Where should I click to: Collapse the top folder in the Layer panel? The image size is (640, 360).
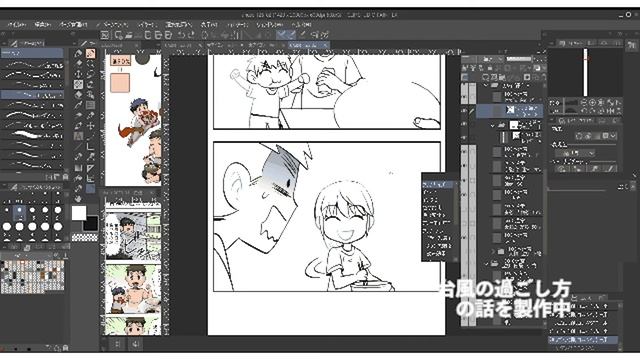click(486, 86)
